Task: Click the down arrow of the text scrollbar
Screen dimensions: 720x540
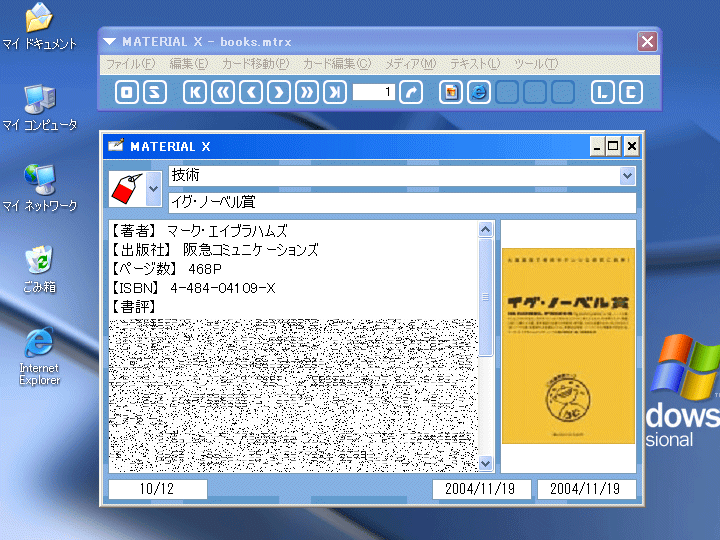Action: tap(486, 463)
